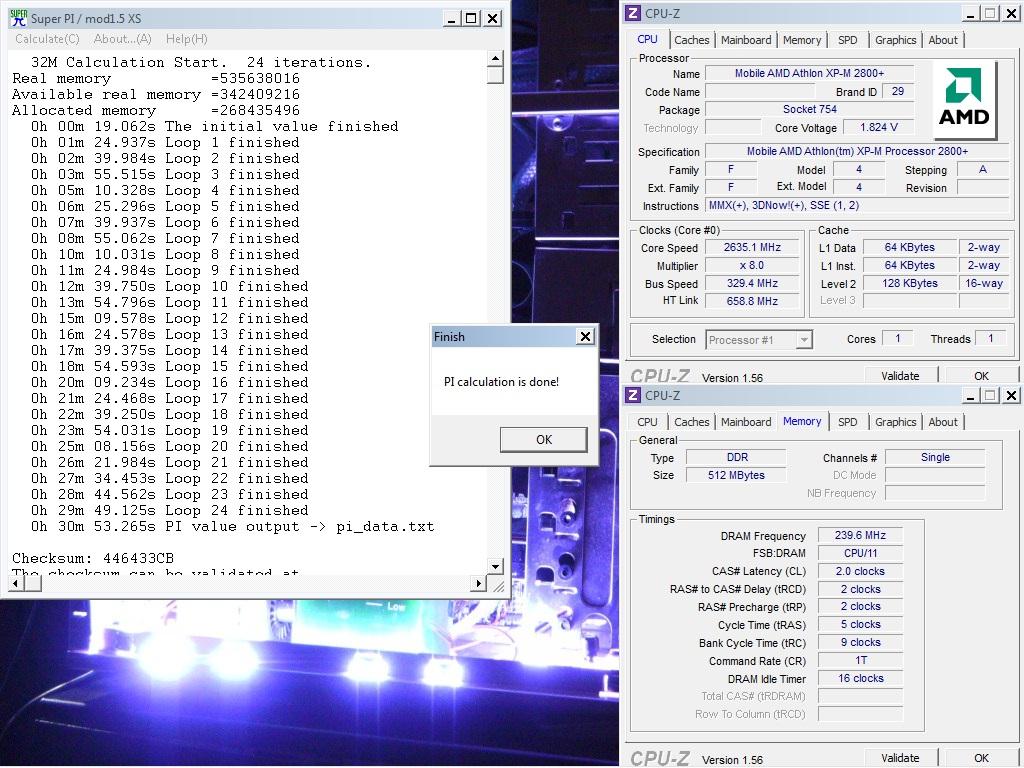The width and height of the screenshot is (1024, 768).
Task: Click the Super PI app icon in title bar
Action: (x=18, y=18)
